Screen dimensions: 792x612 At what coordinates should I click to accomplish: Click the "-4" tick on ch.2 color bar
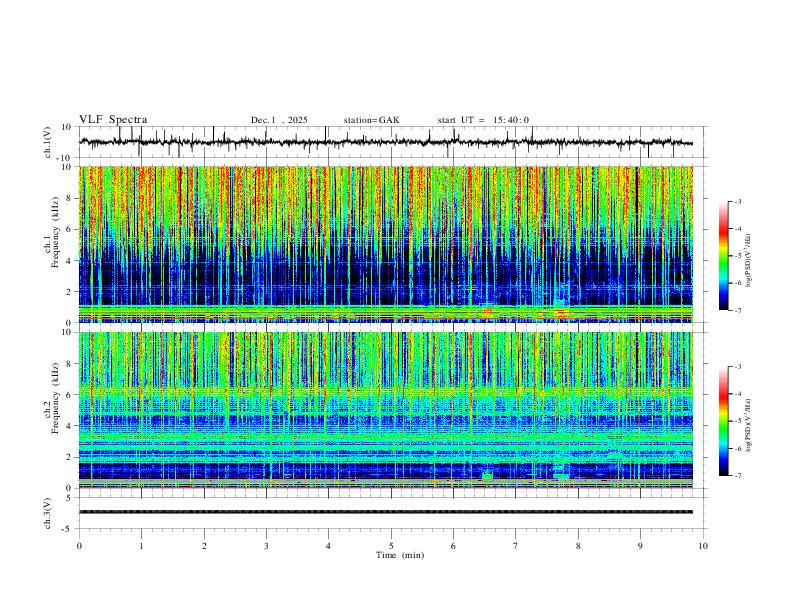(x=737, y=394)
